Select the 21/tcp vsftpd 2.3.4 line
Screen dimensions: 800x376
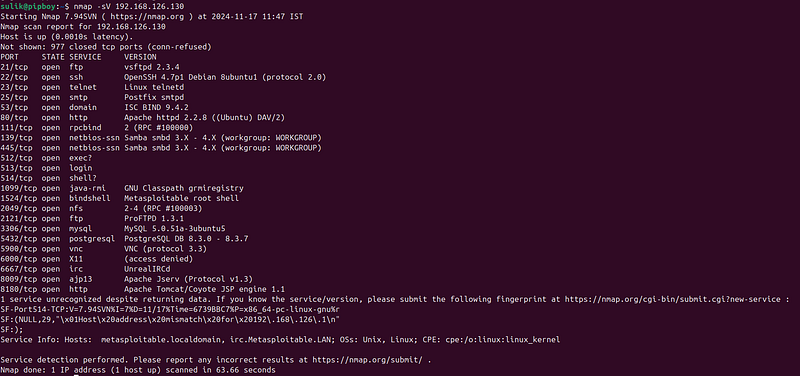(90, 67)
